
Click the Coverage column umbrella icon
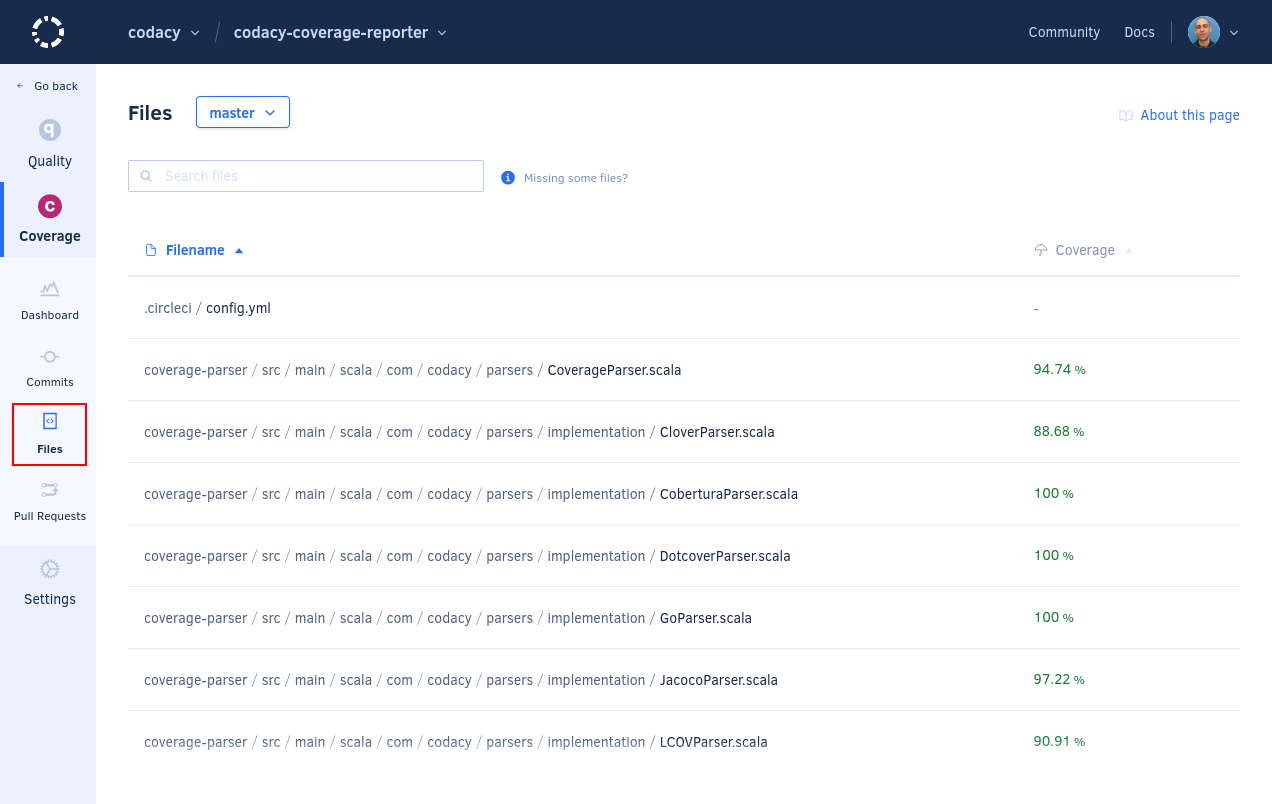tap(1041, 250)
